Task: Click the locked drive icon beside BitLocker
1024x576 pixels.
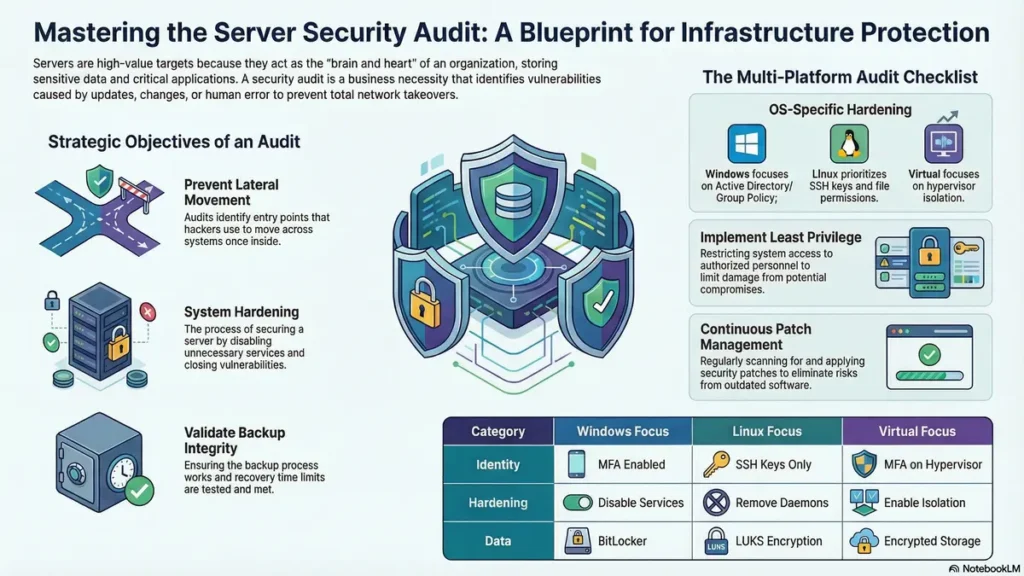Action: [x=577, y=541]
